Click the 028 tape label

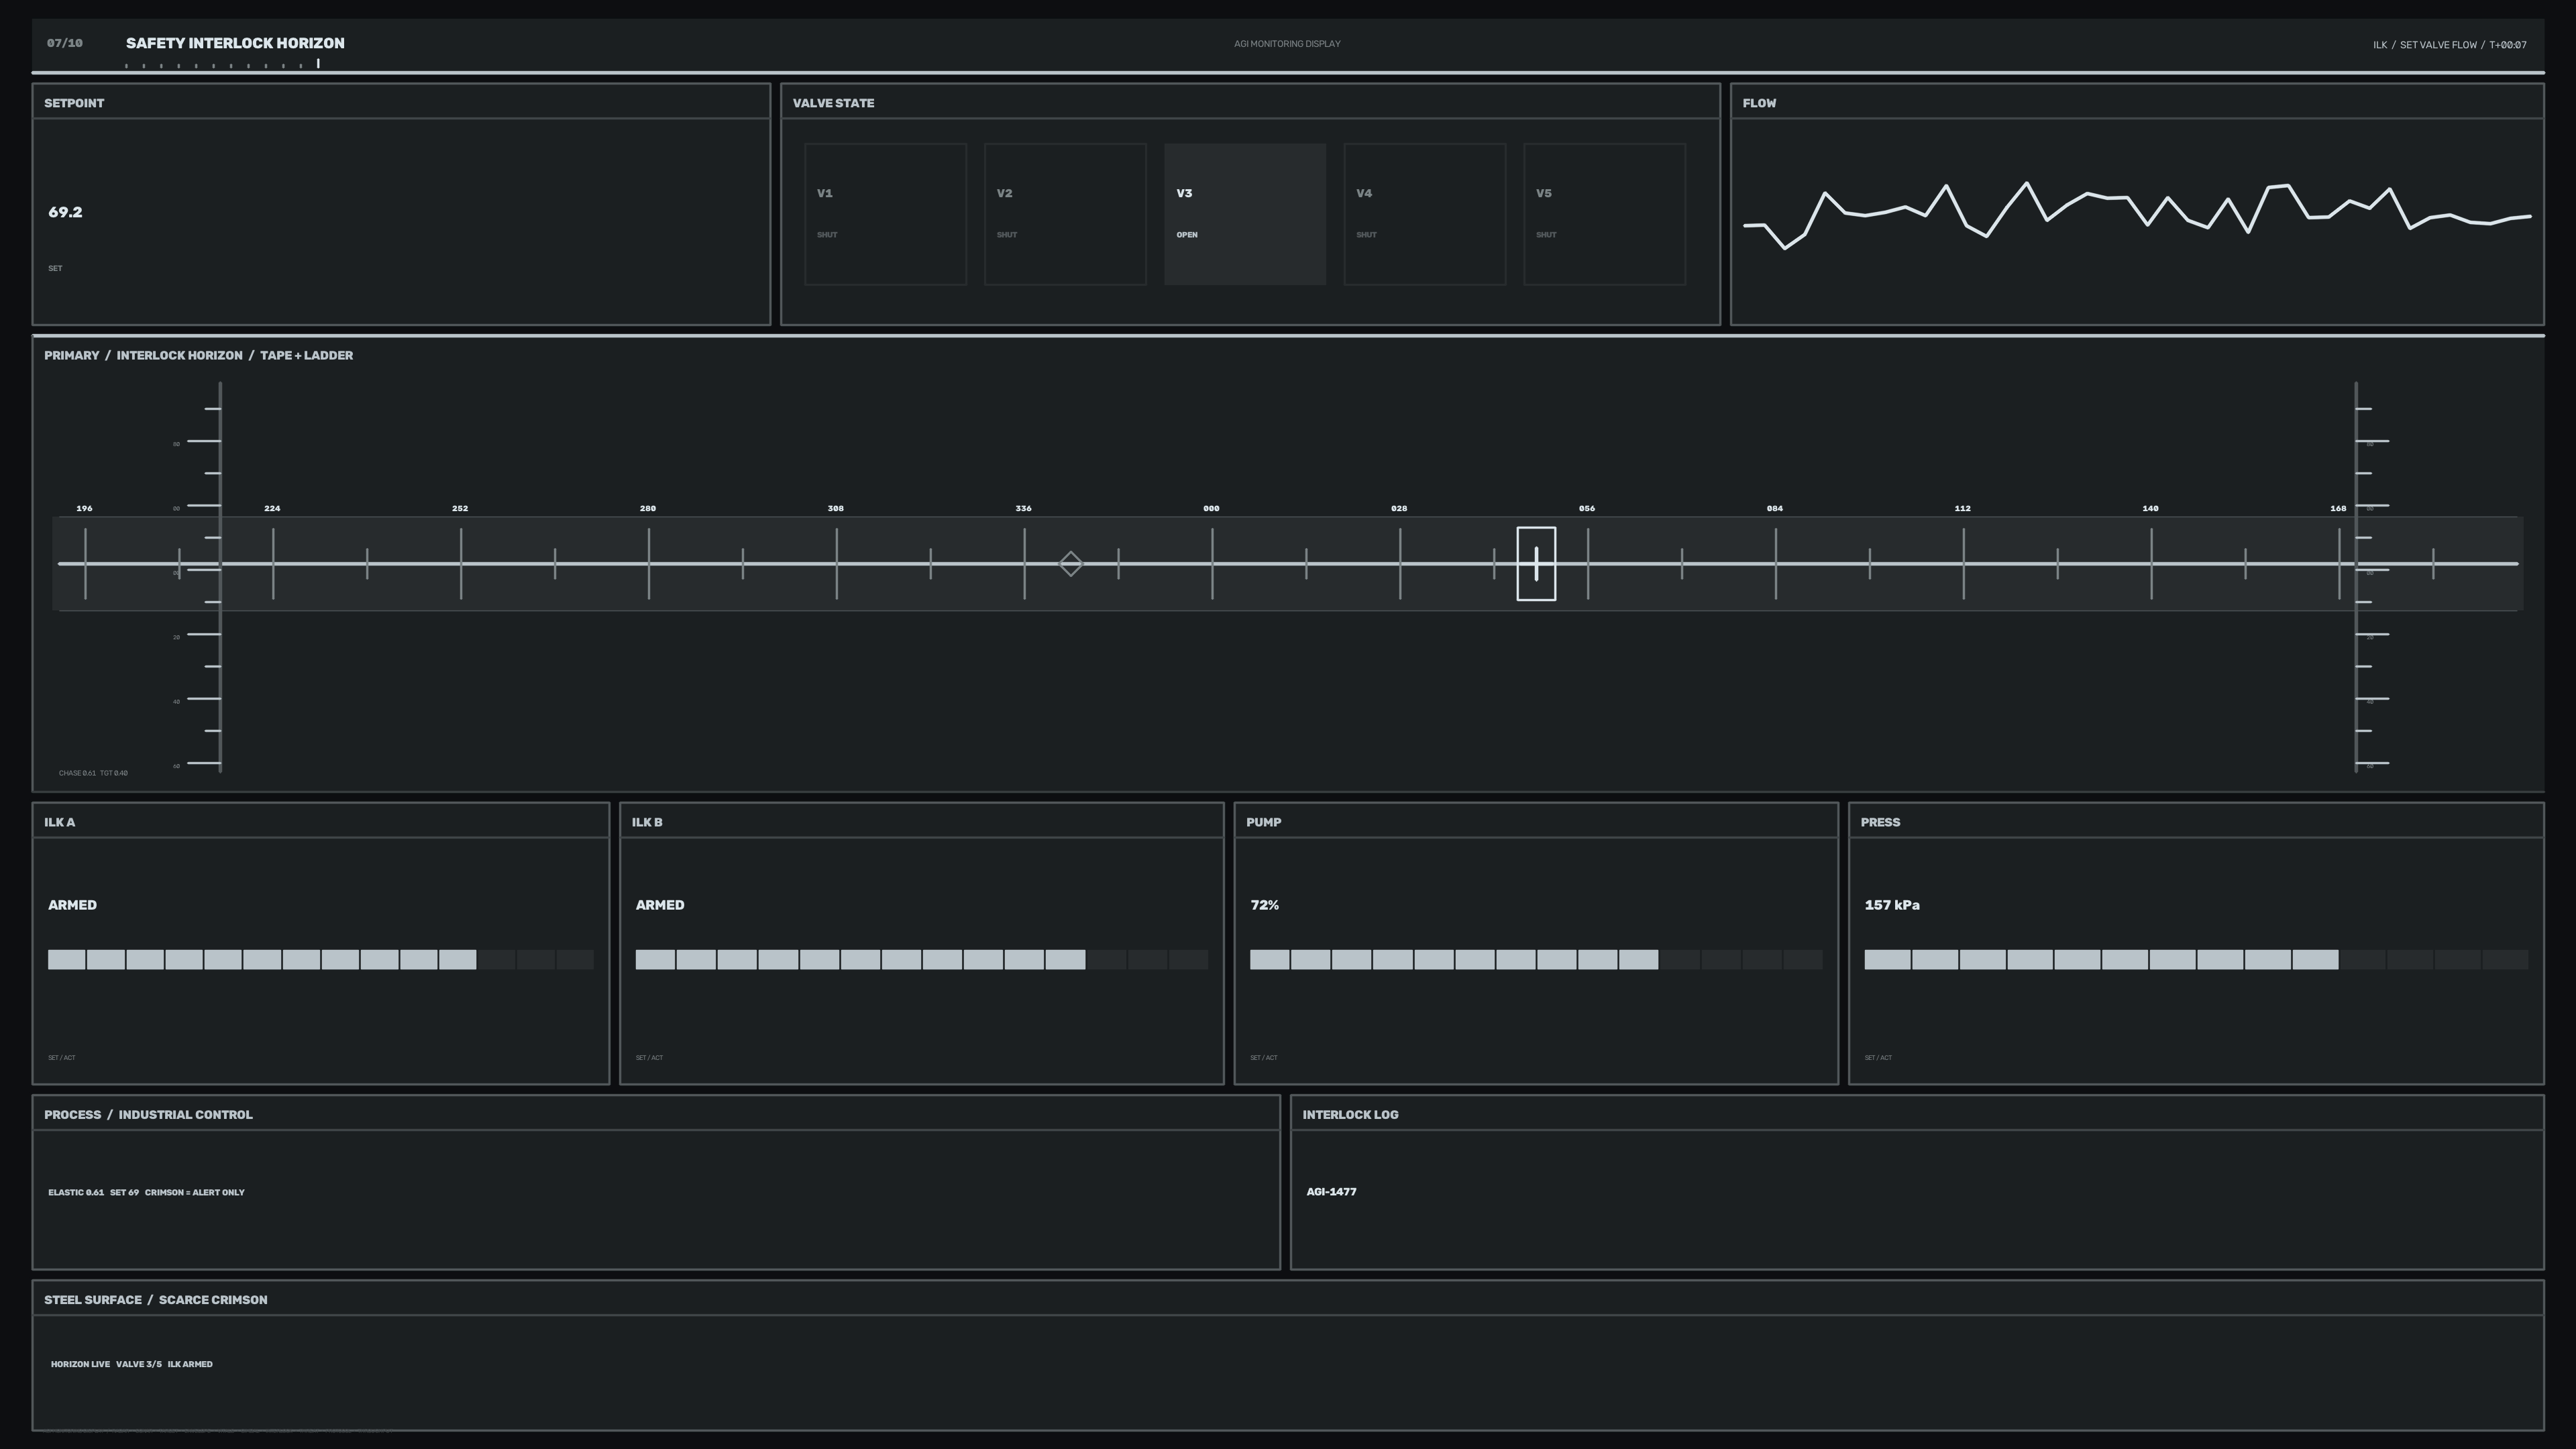(1399, 508)
